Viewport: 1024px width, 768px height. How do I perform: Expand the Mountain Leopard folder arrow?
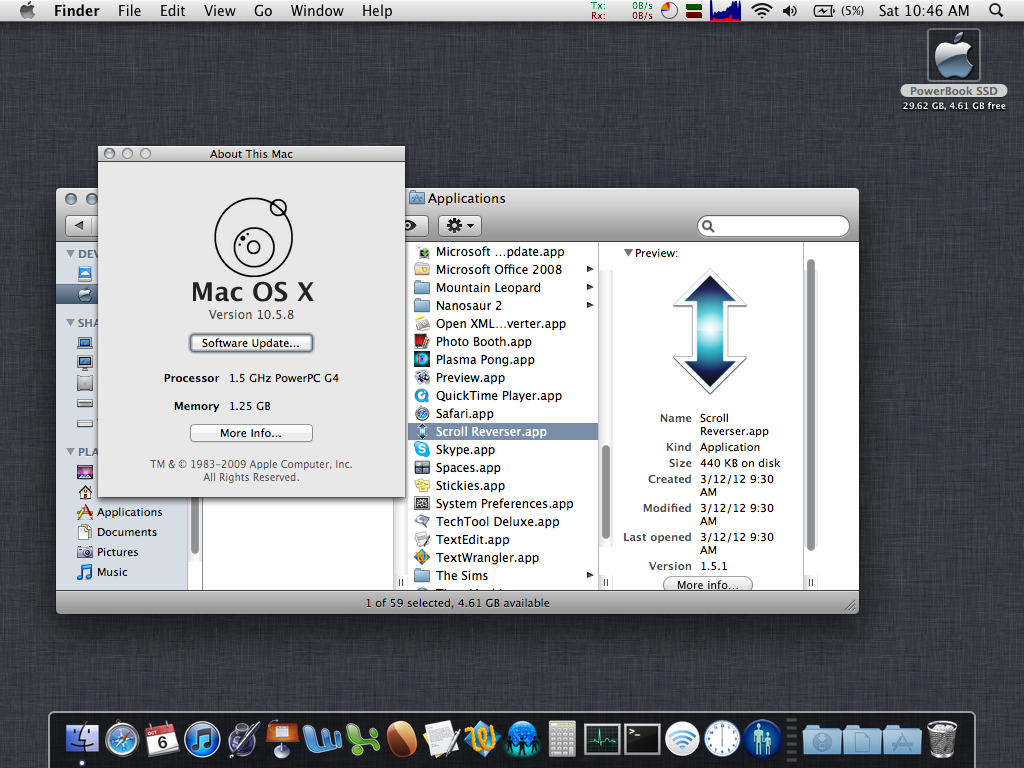click(590, 287)
